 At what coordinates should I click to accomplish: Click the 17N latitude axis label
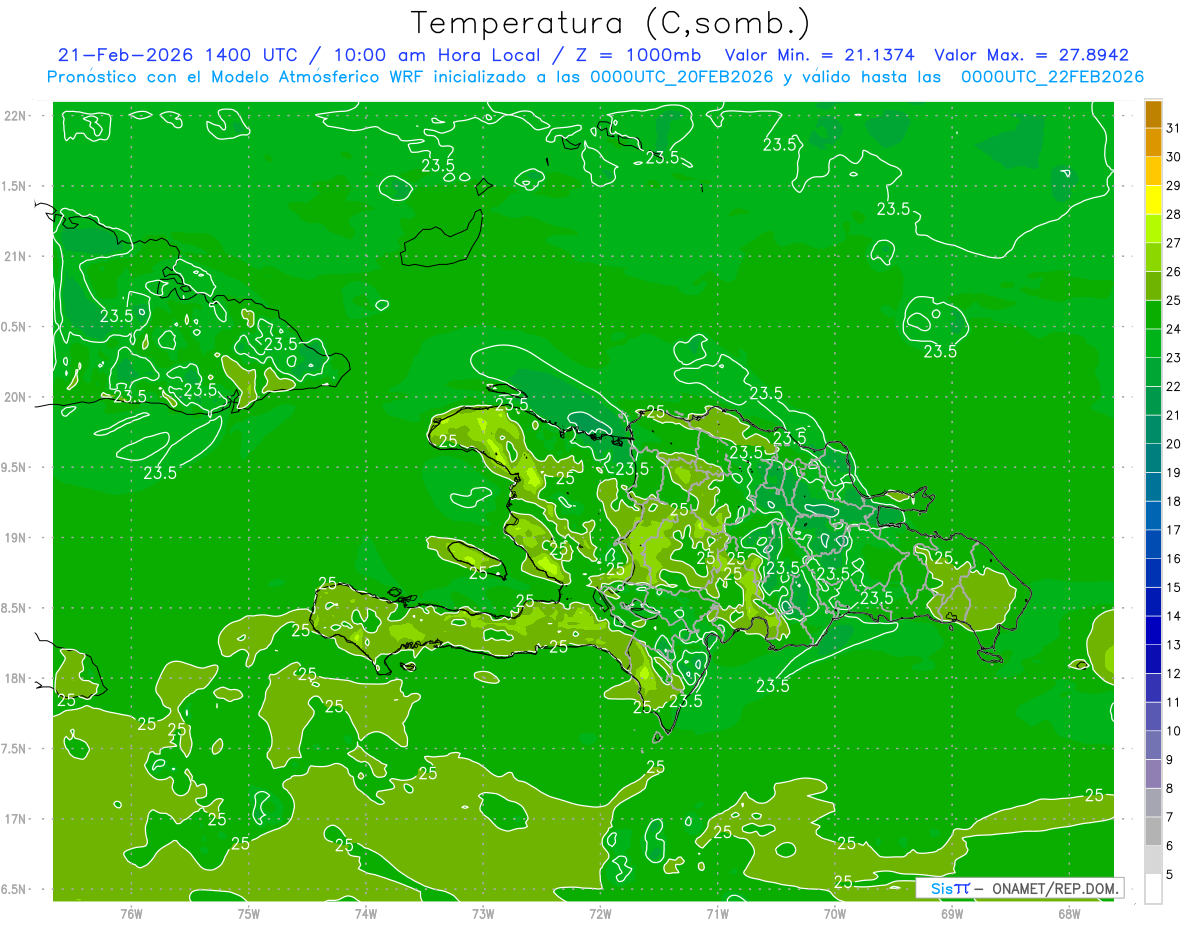[13, 819]
